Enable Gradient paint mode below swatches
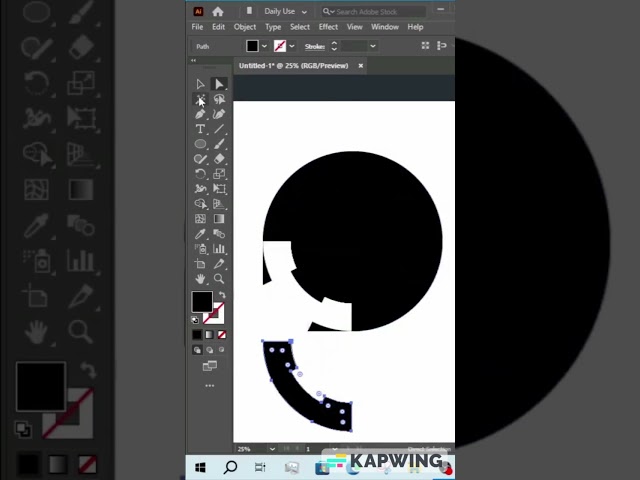Screen dimensions: 640x480 [x=209, y=335]
